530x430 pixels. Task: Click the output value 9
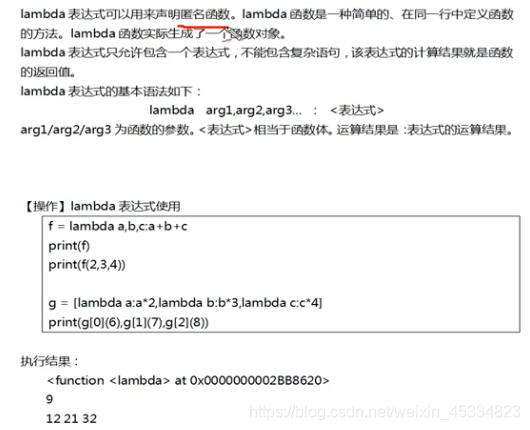(x=50, y=399)
